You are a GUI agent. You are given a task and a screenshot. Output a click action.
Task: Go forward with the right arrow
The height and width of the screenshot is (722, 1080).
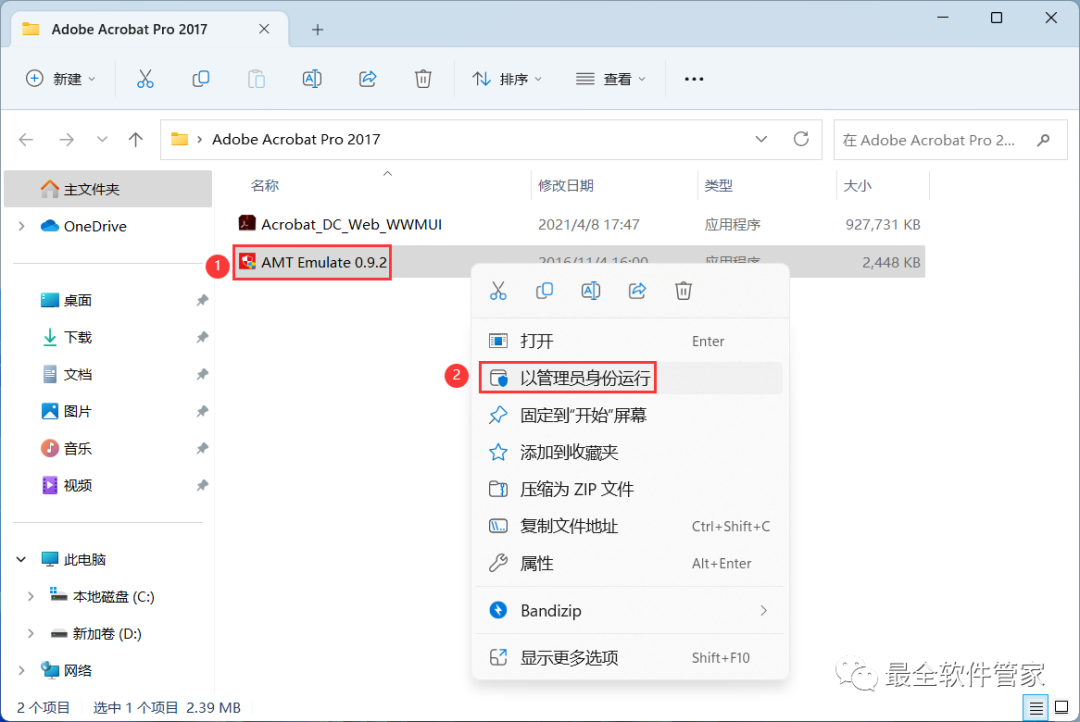coord(66,140)
